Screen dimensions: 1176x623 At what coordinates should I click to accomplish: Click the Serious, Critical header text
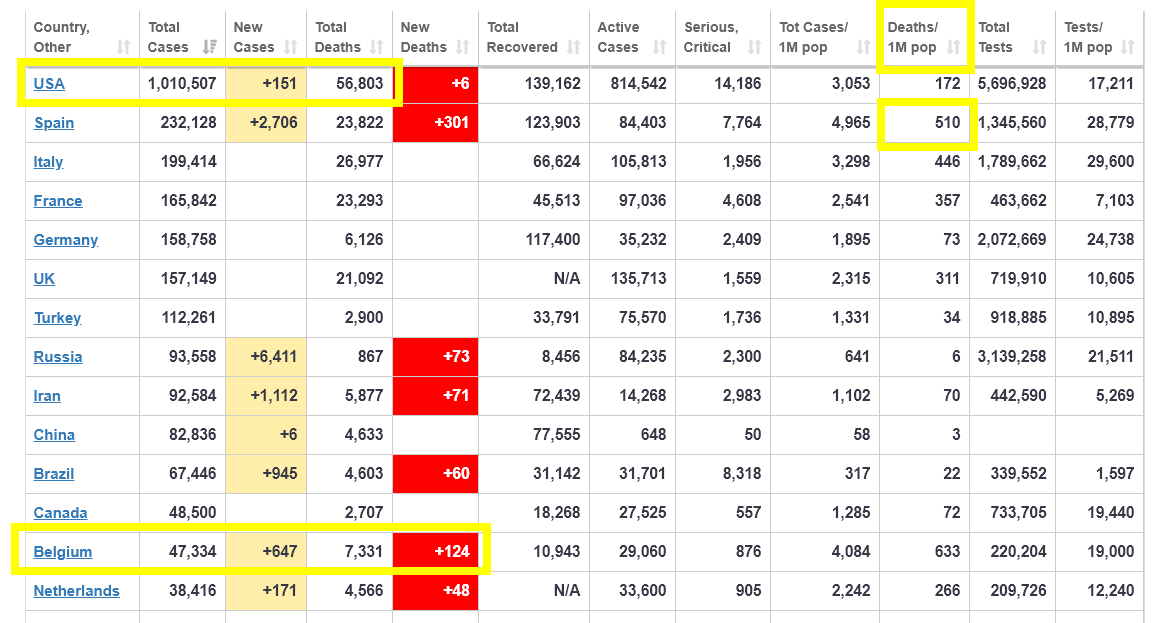pyautogui.click(x=711, y=37)
